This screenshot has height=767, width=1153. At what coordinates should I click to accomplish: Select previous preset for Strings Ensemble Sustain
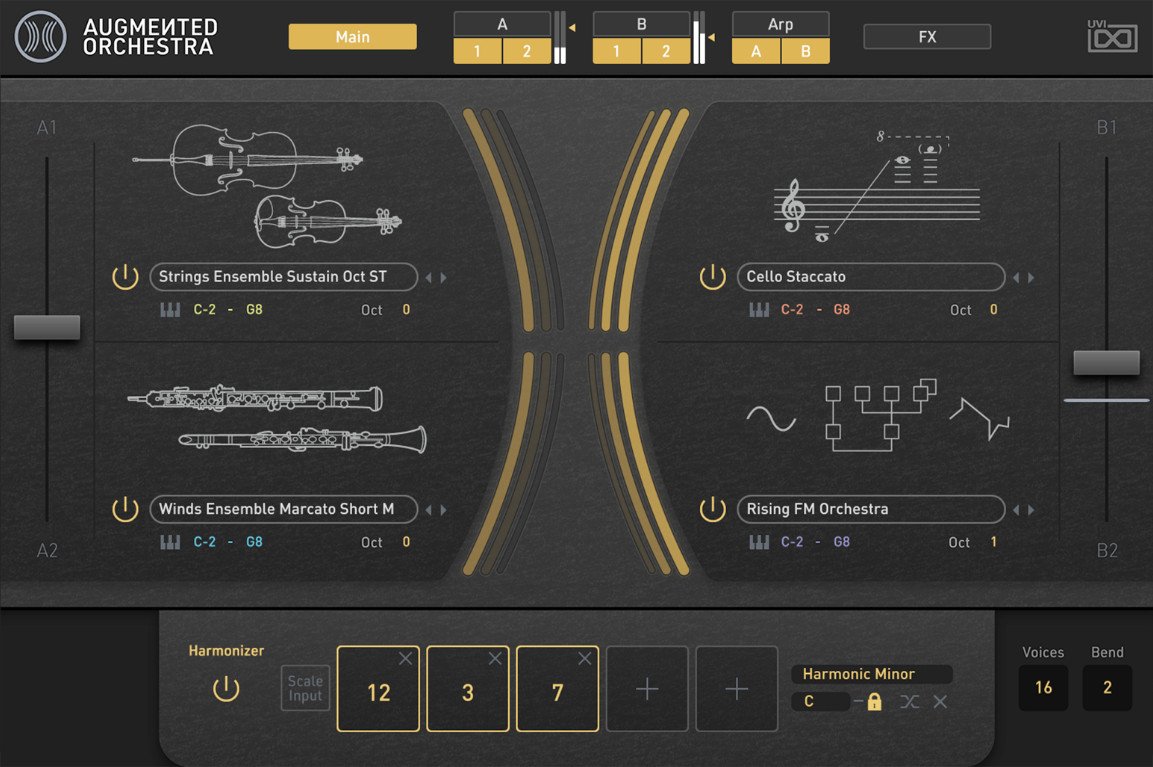click(x=428, y=278)
